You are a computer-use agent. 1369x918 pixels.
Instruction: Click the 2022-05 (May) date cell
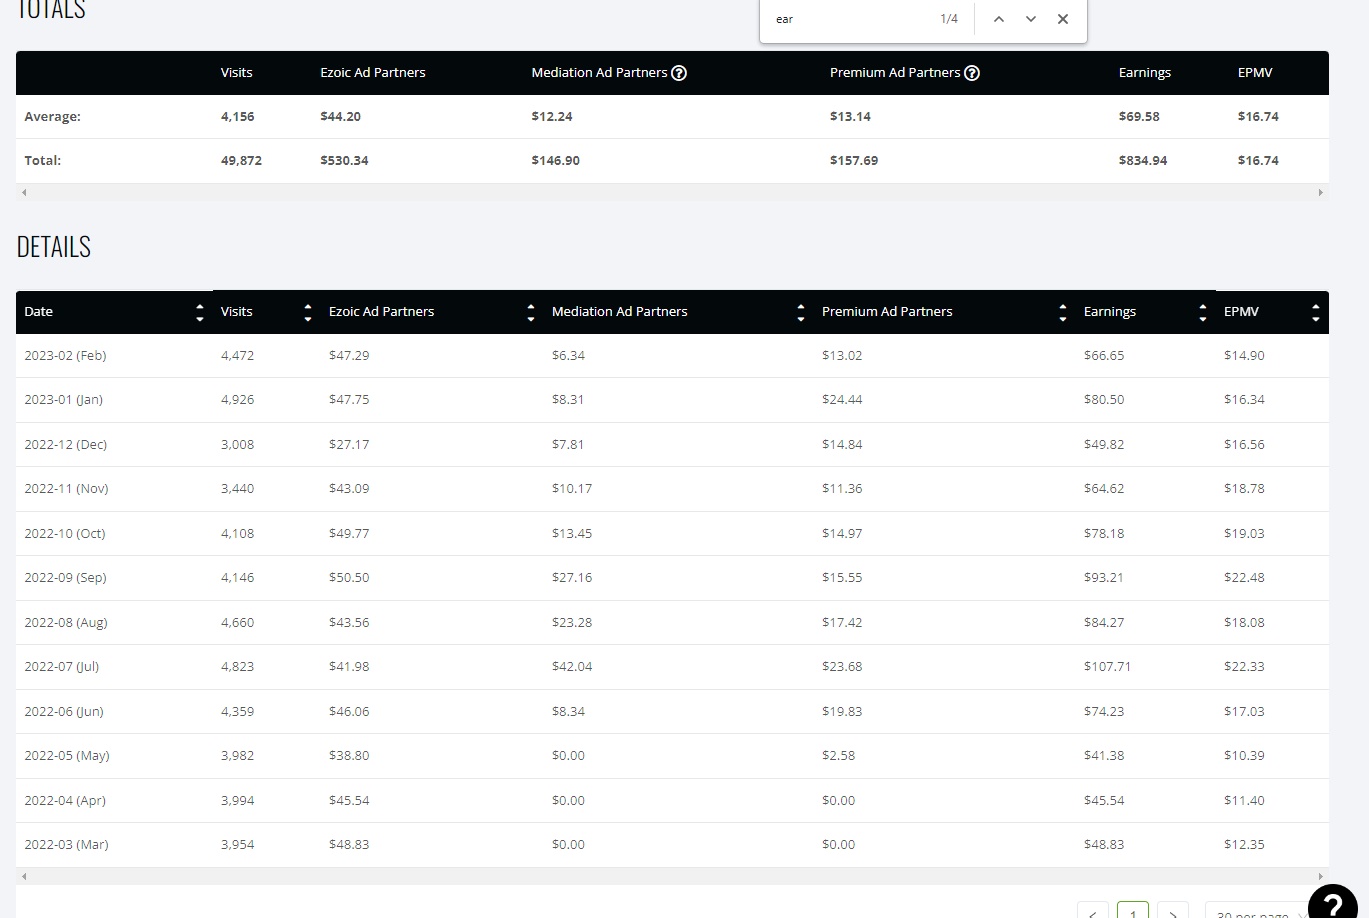point(67,755)
